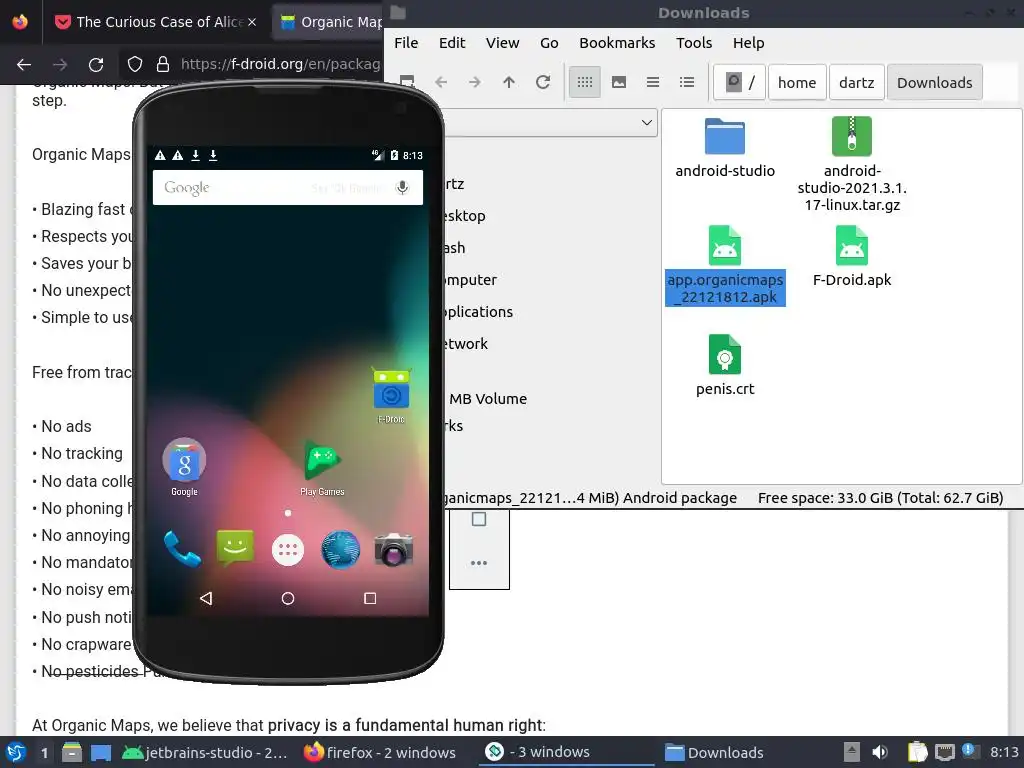Viewport: 1024px width, 768px height.
Task: Click the Firefox site security padlock
Action: (163, 64)
